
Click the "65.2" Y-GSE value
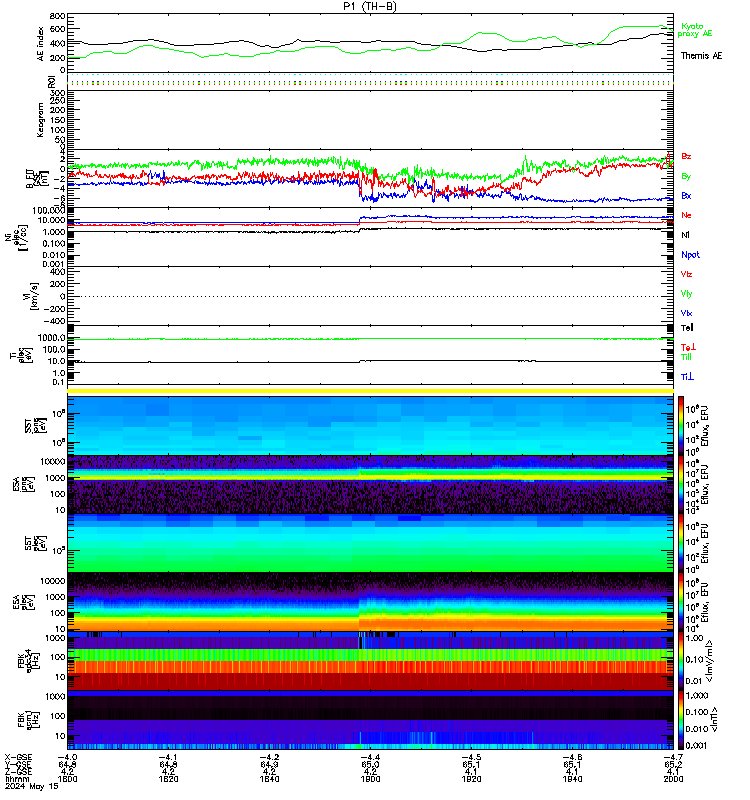point(673,765)
